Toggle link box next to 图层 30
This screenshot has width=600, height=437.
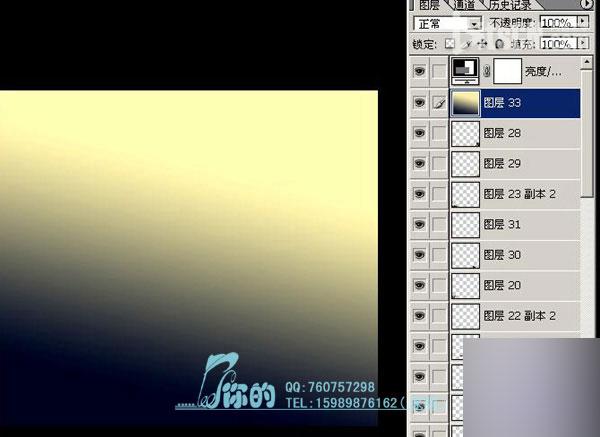[439, 255]
